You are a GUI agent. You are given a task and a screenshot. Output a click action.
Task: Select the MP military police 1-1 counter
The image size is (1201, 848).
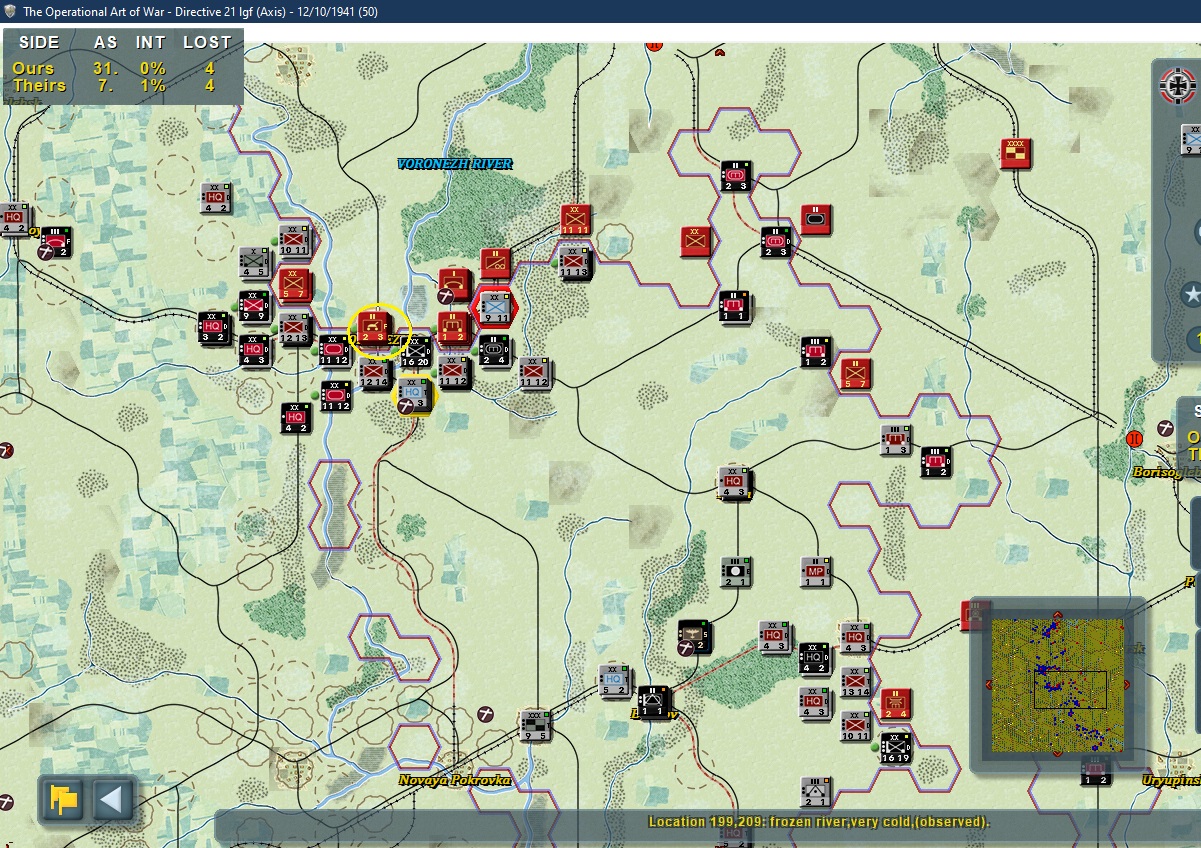click(816, 572)
